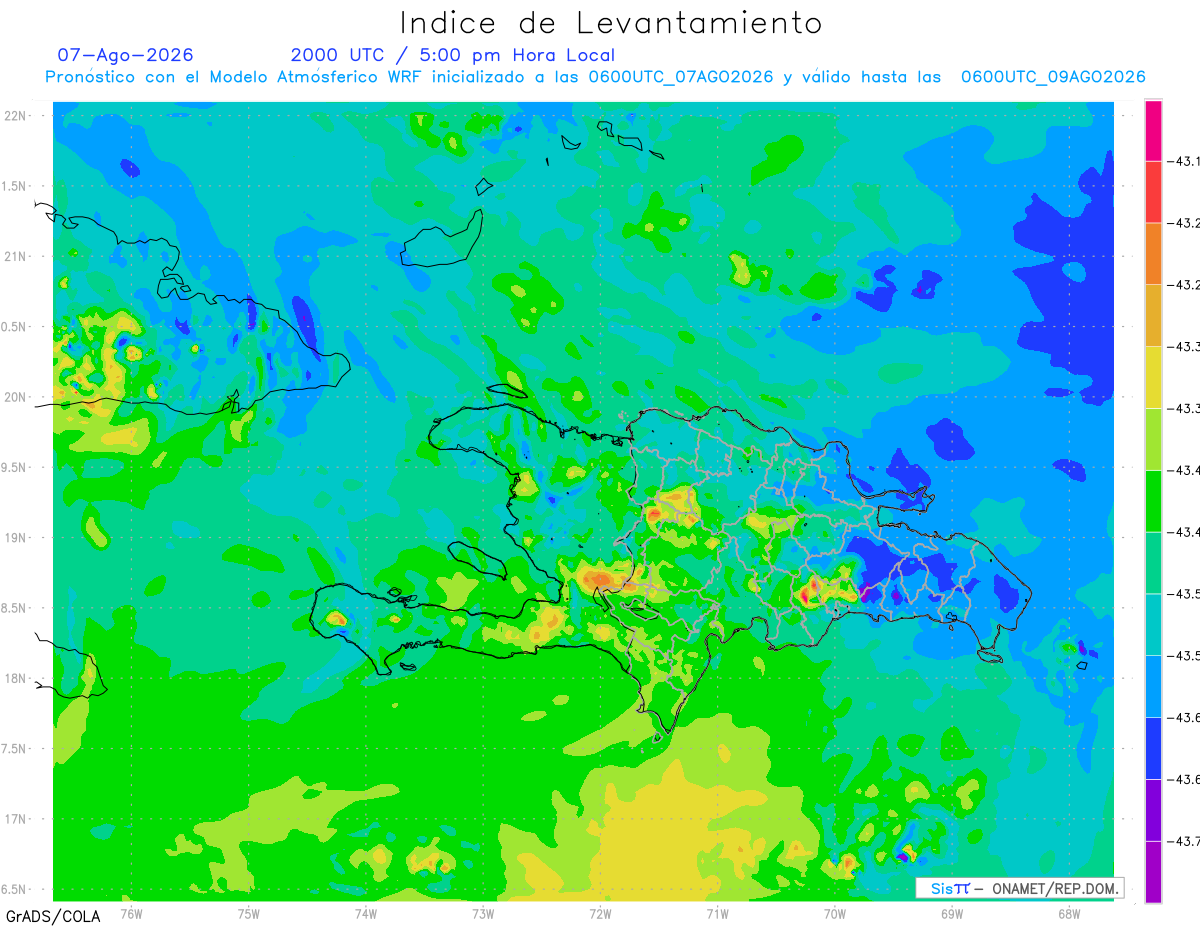This screenshot has width=1200, height=927.
Task: Click the bright yellow legend swatch
Action: (1153, 378)
